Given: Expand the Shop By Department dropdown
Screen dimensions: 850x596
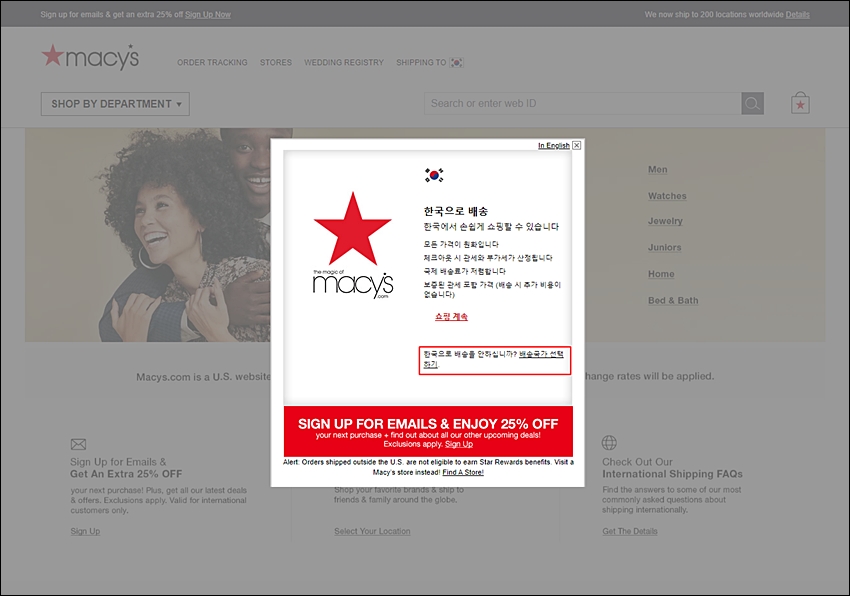Looking at the screenshot, I should tap(115, 104).
